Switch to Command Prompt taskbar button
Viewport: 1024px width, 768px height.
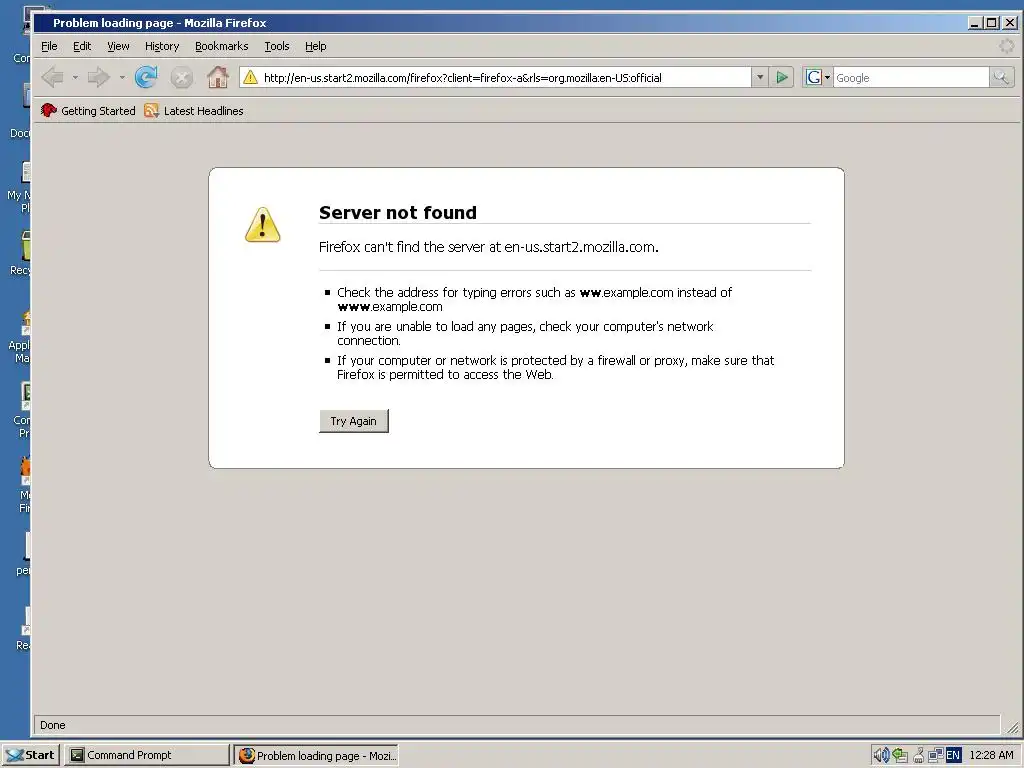pyautogui.click(x=147, y=755)
